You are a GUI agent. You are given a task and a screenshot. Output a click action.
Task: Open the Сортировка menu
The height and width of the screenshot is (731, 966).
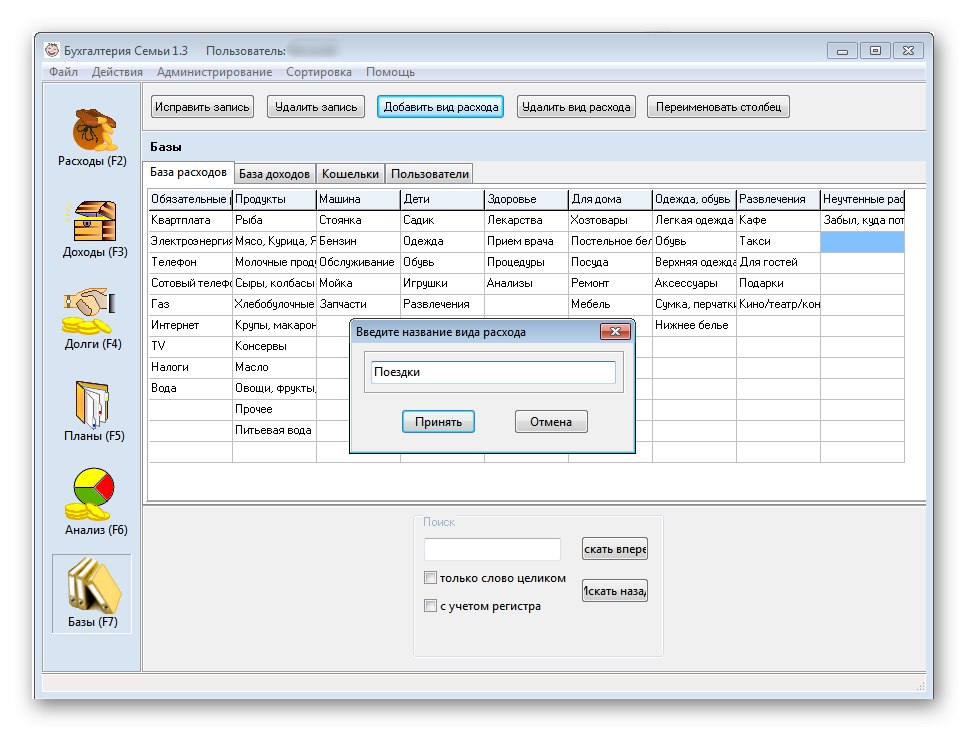[318, 72]
